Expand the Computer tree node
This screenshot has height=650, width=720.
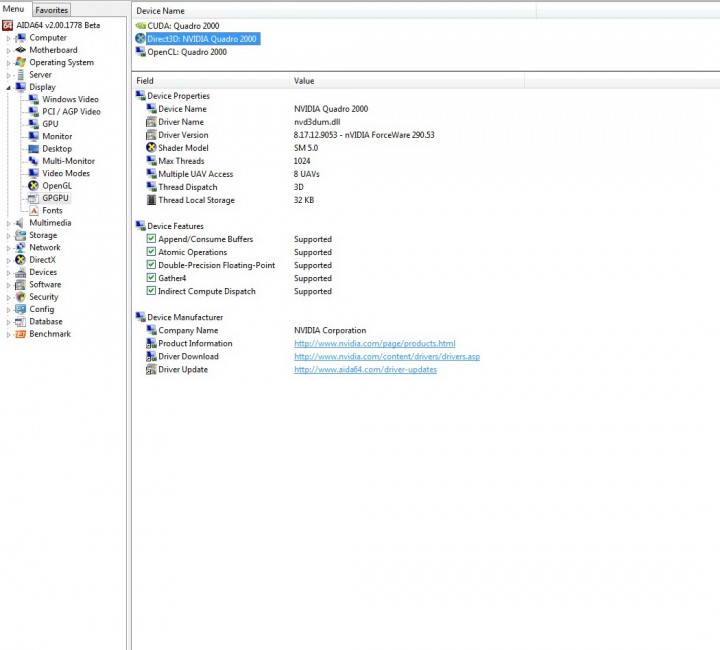(8, 39)
